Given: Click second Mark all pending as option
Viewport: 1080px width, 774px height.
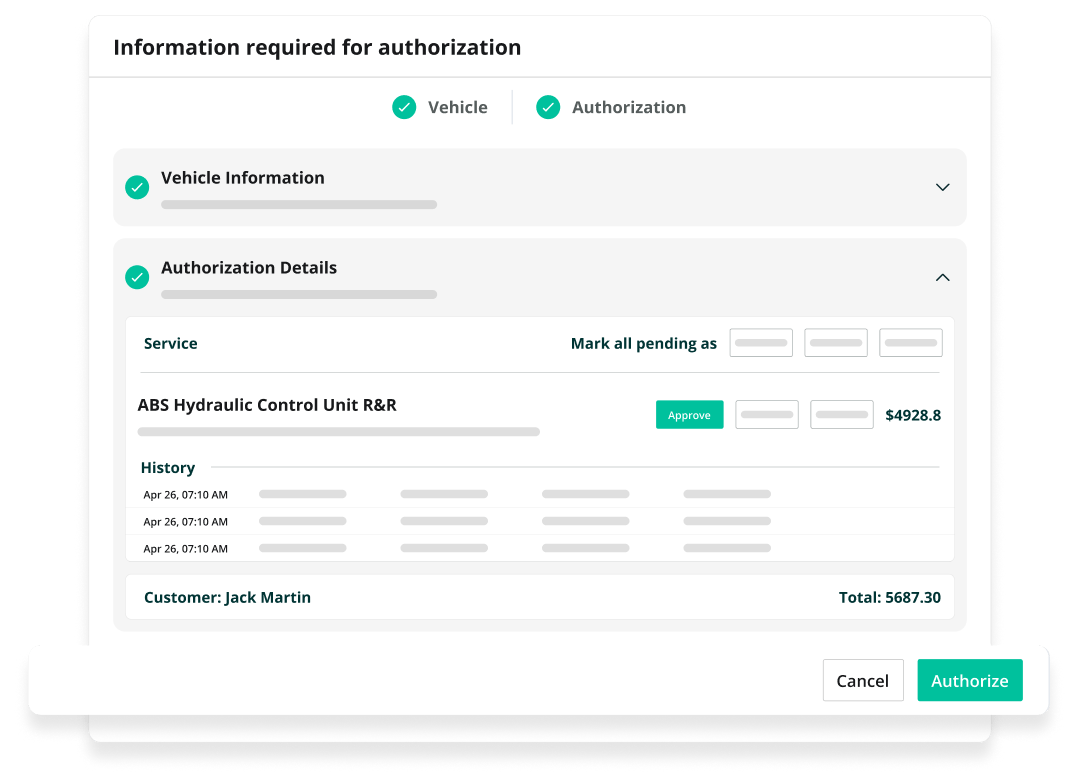Looking at the screenshot, I should (836, 343).
